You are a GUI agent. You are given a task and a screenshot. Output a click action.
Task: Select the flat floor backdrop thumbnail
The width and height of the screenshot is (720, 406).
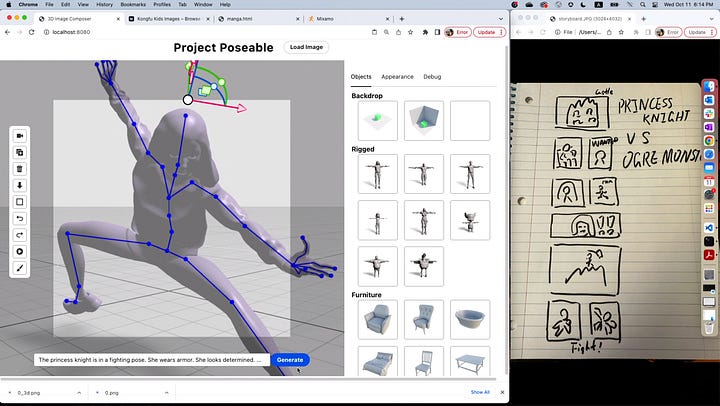[377, 121]
